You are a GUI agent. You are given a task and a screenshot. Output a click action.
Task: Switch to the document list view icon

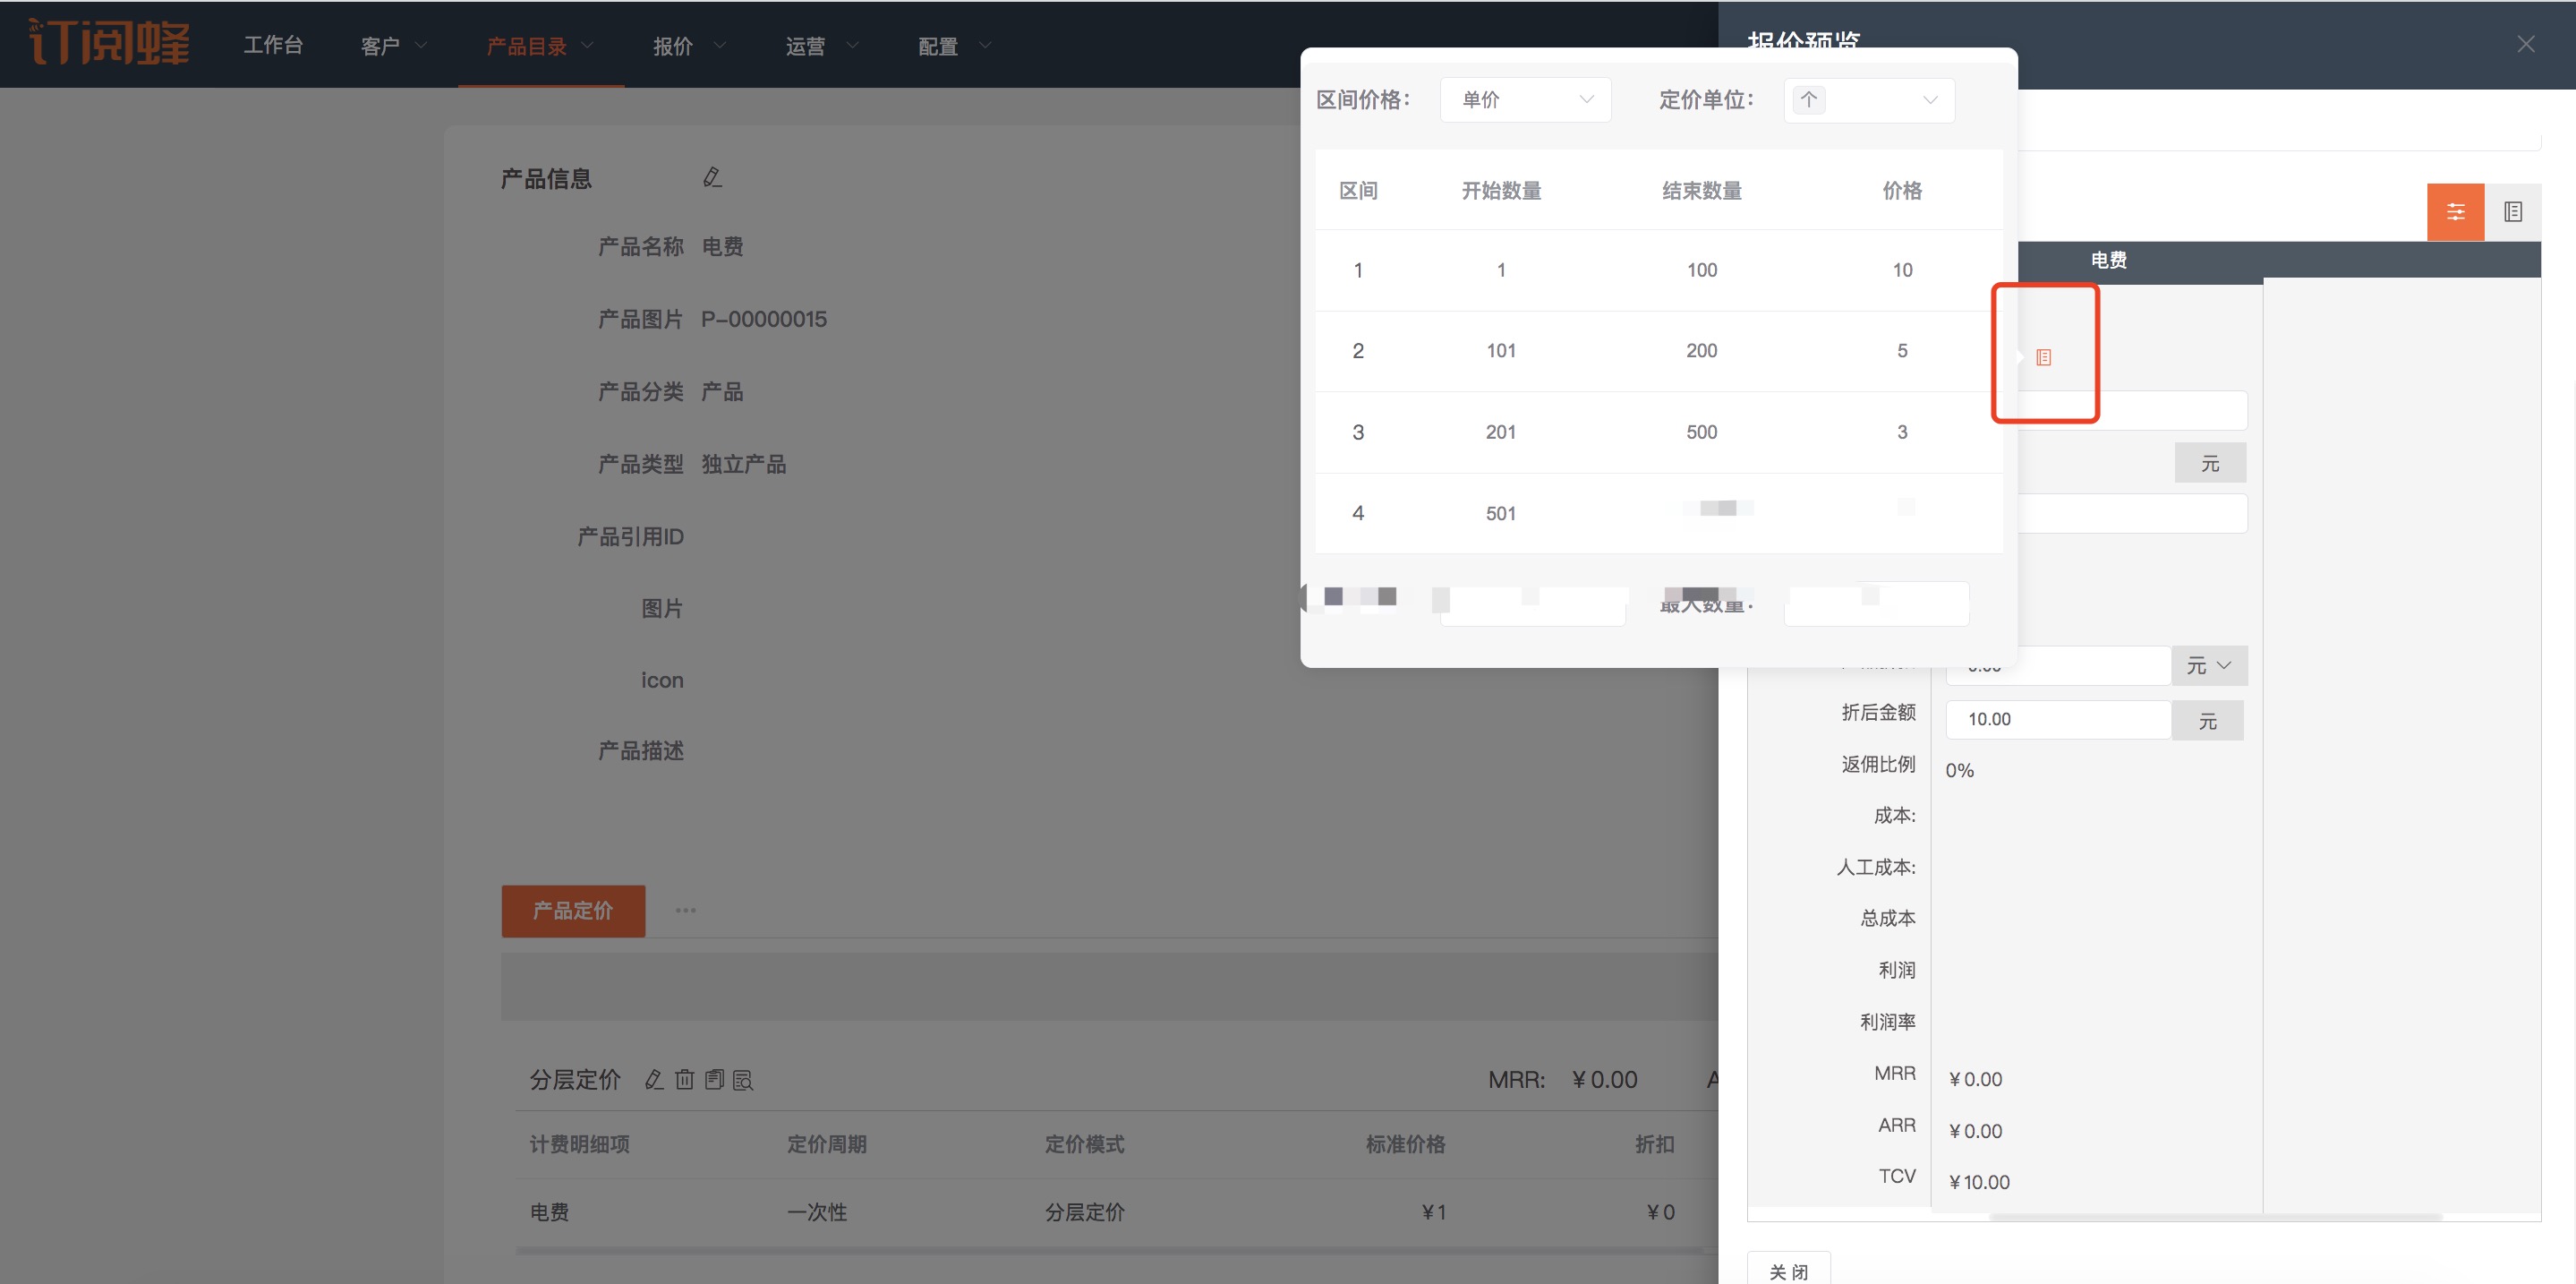2512,212
